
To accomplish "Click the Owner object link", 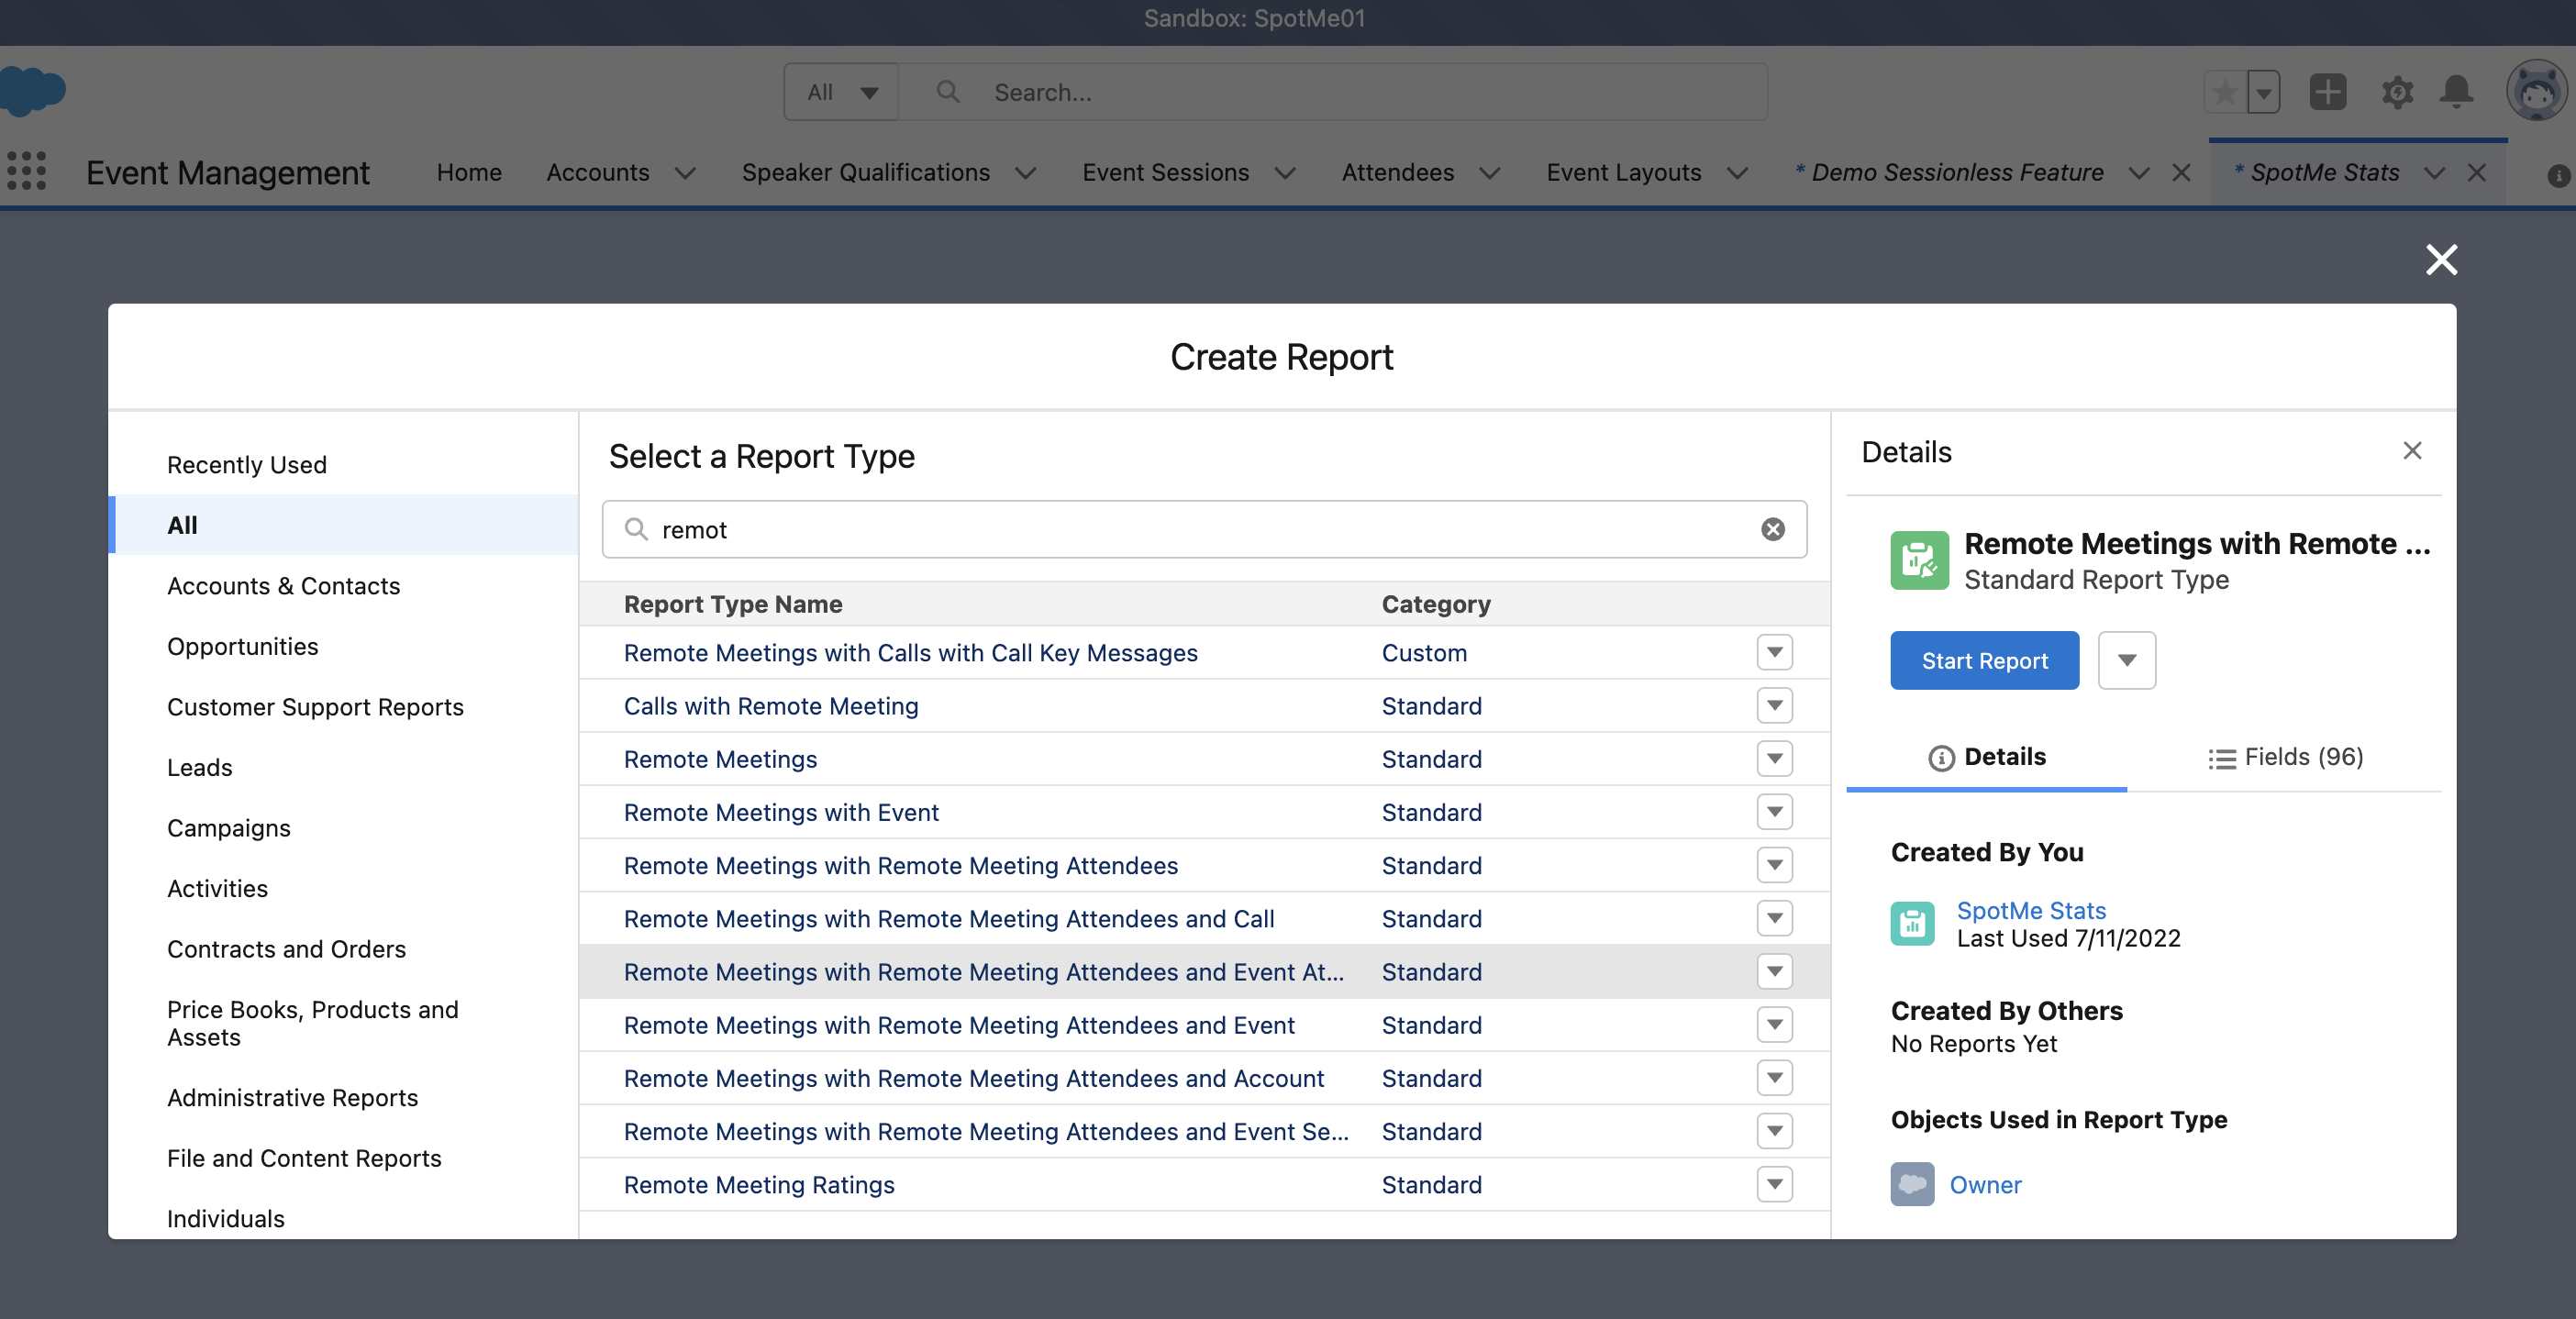I will [1985, 1184].
